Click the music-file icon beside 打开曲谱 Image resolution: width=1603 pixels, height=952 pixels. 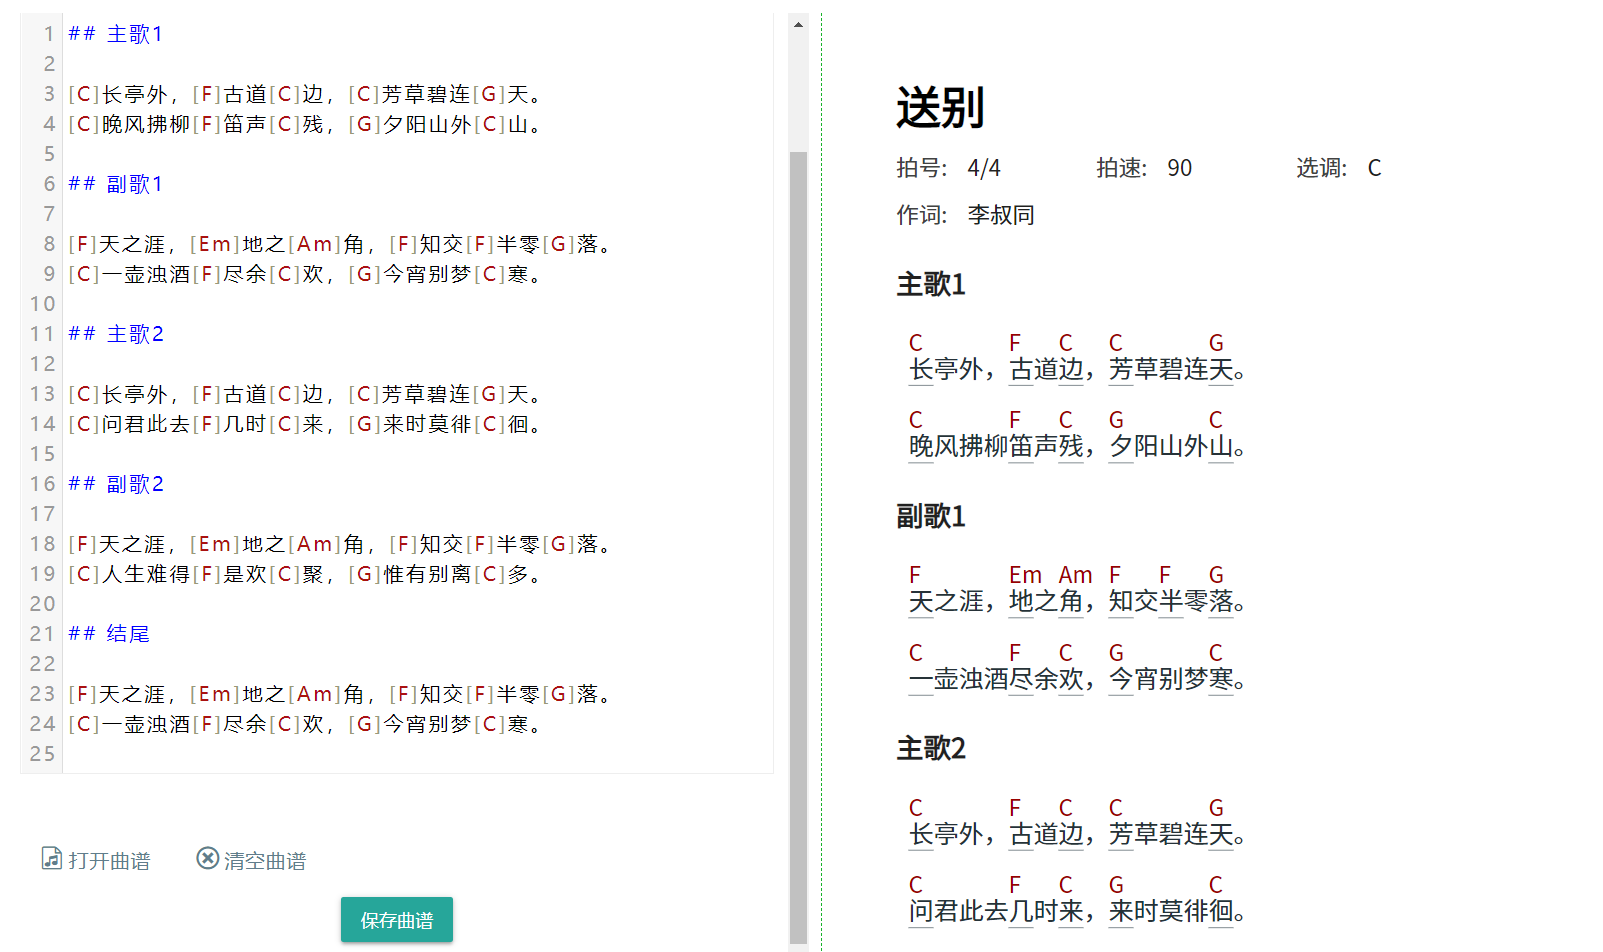(x=51, y=859)
